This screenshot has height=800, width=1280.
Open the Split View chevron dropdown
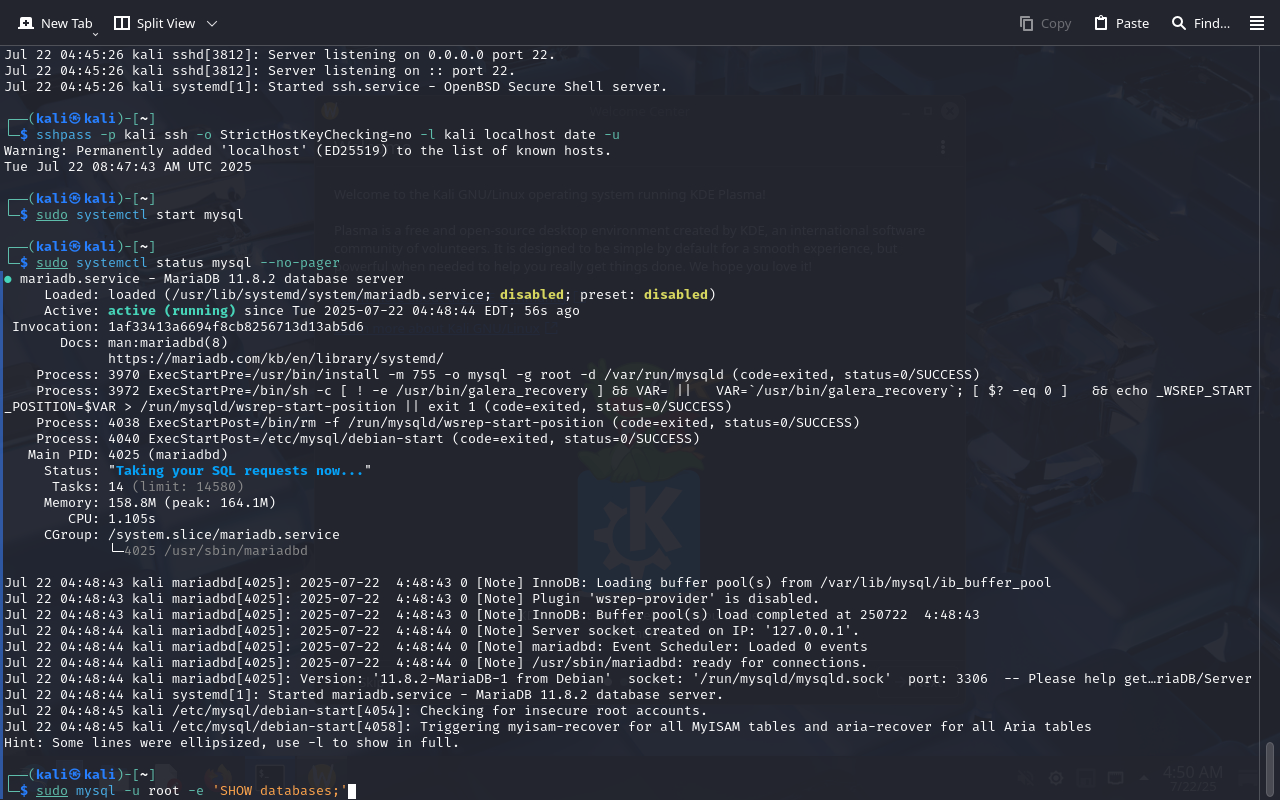(x=211, y=23)
